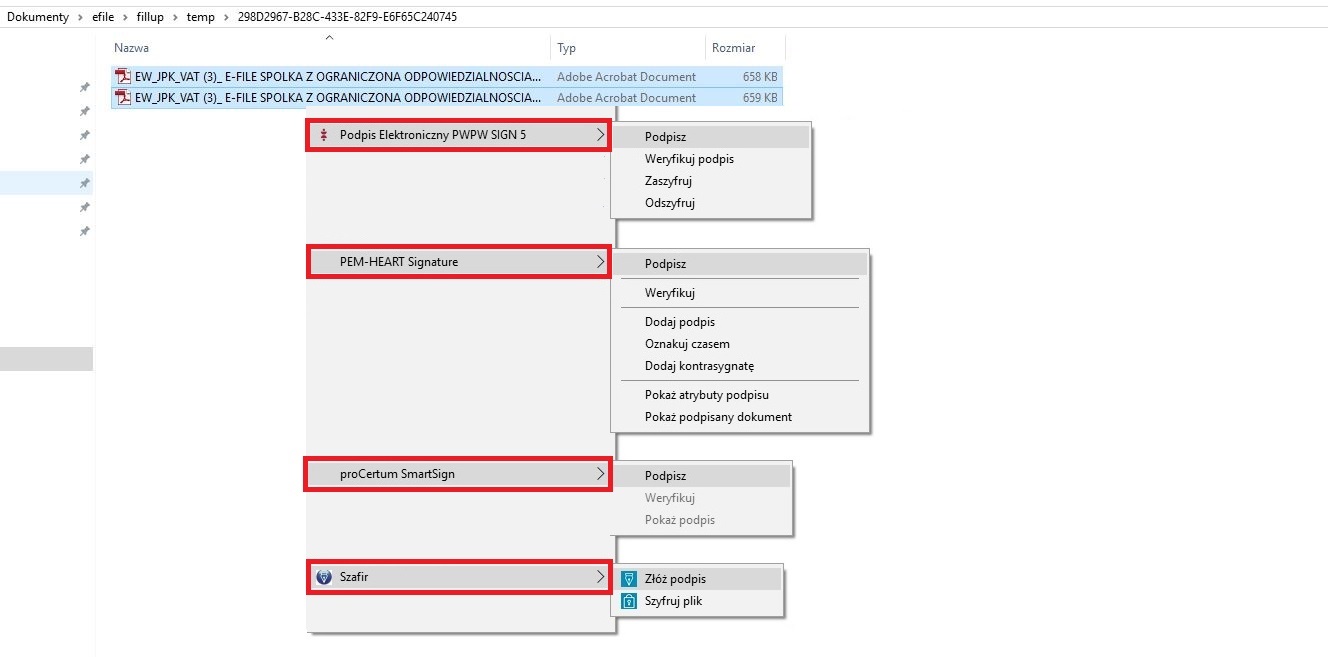Open the breadcrumb chevron after efile
The height and width of the screenshot is (657, 1328).
(x=126, y=17)
